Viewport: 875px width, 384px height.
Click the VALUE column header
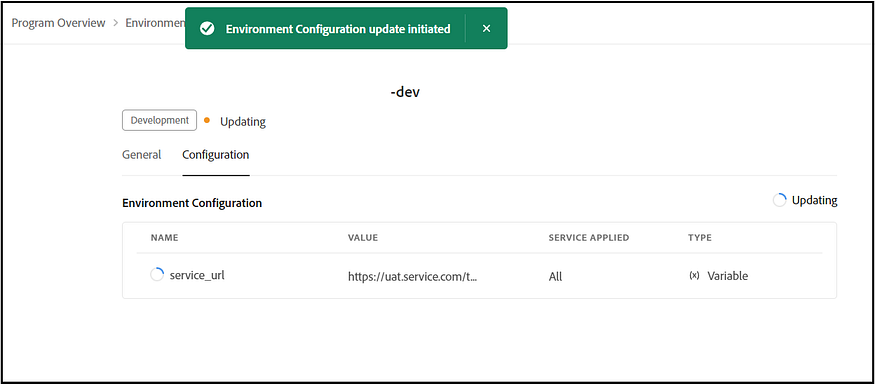point(363,238)
